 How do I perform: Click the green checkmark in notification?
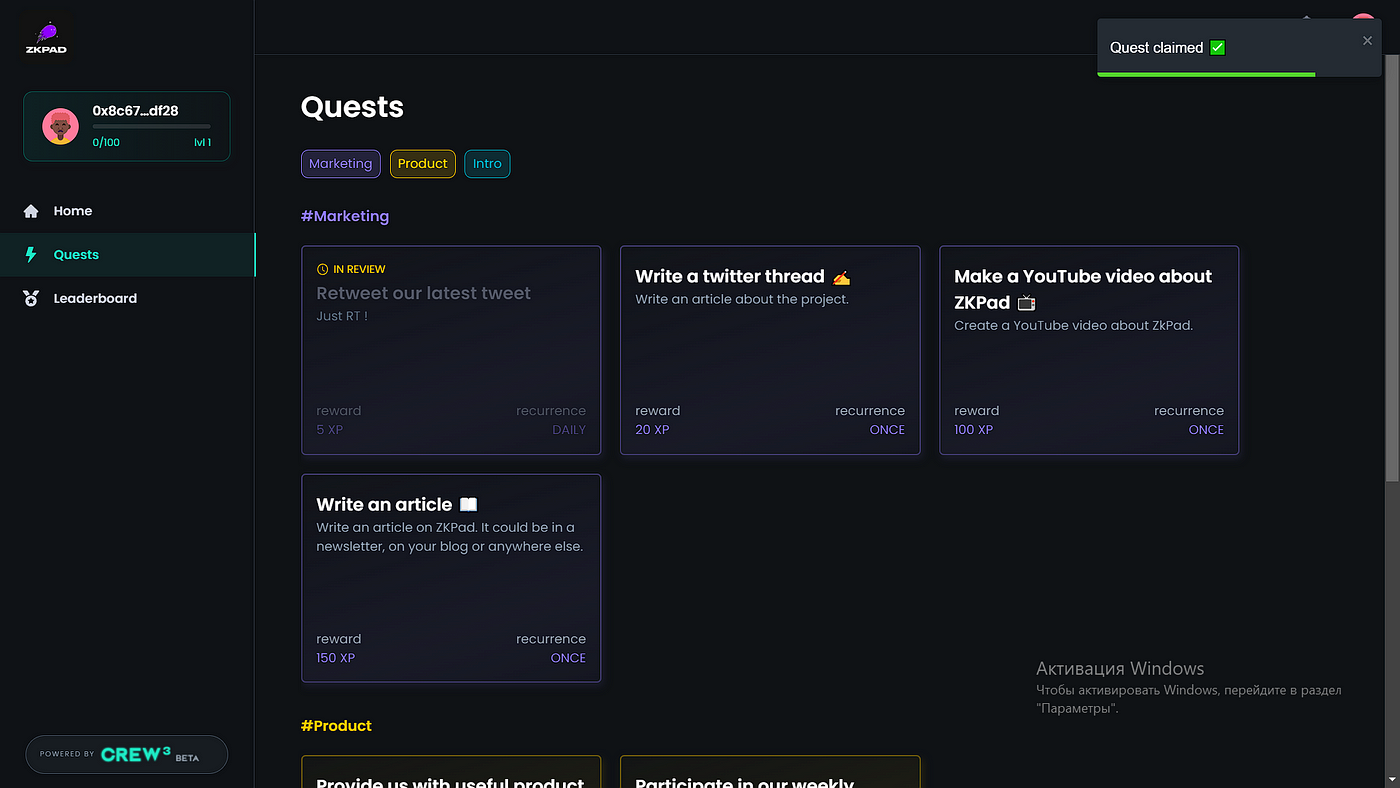[1217, 47]
